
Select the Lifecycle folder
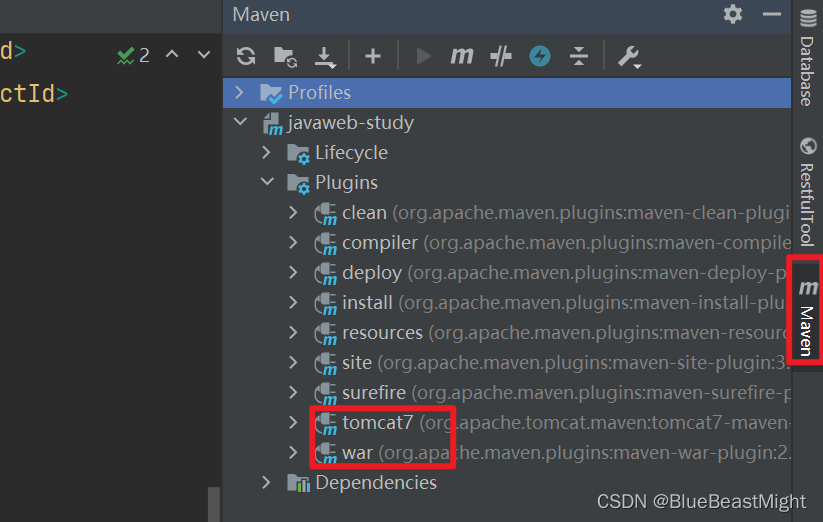pos(507,153)
